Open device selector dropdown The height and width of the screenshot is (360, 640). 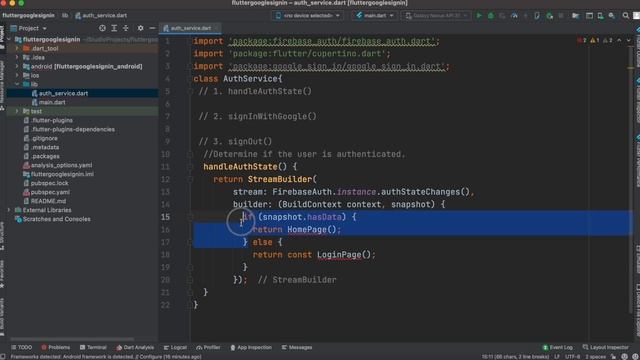pos(307,16)
